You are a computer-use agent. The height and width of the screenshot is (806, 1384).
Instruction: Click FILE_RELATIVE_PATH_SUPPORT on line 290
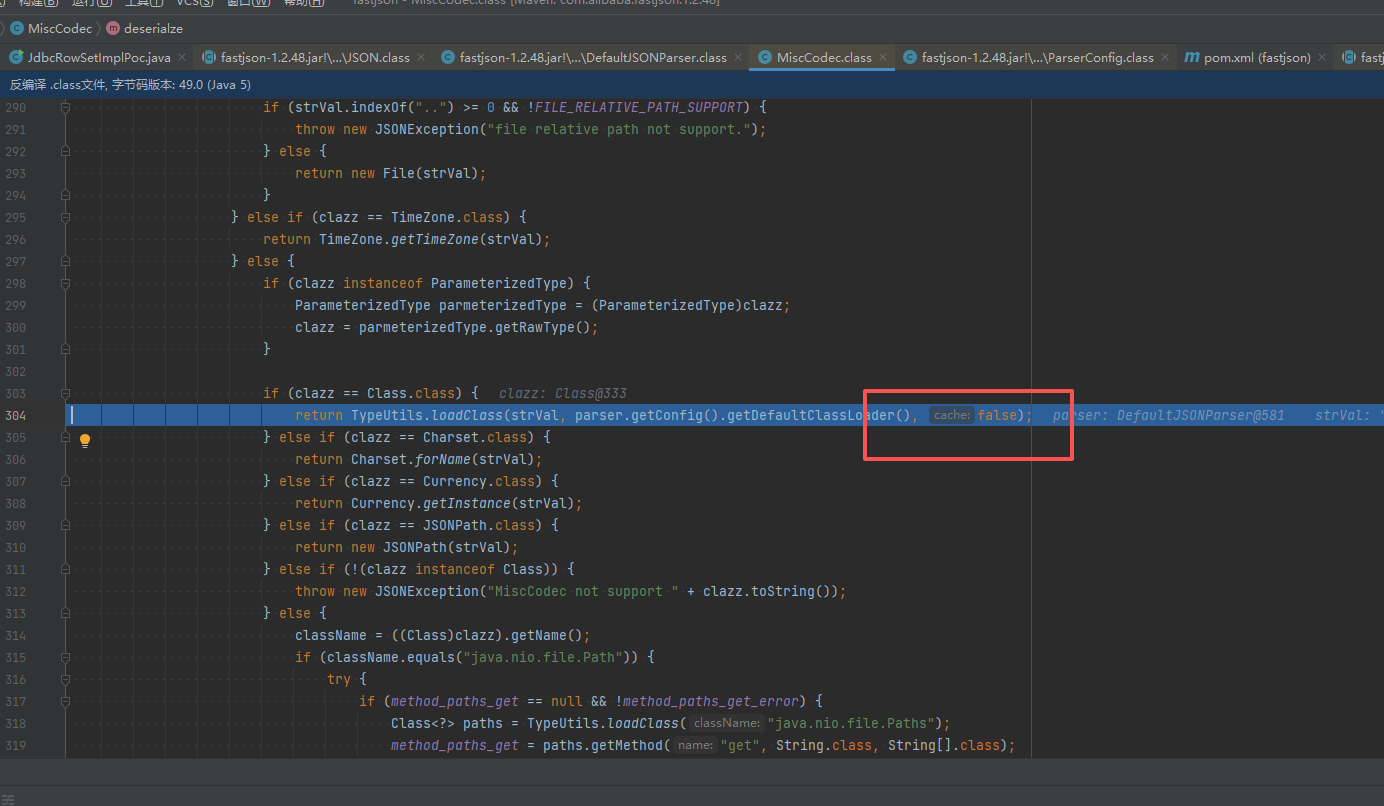639,107
